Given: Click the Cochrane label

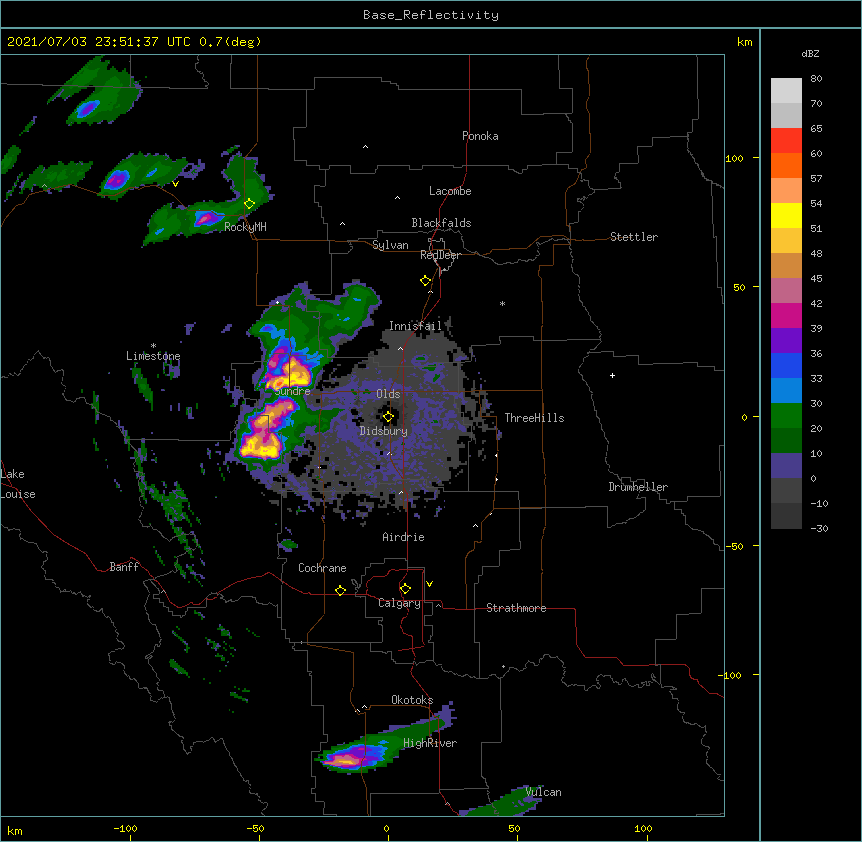Looking at the screenshot, I should 322,568.
